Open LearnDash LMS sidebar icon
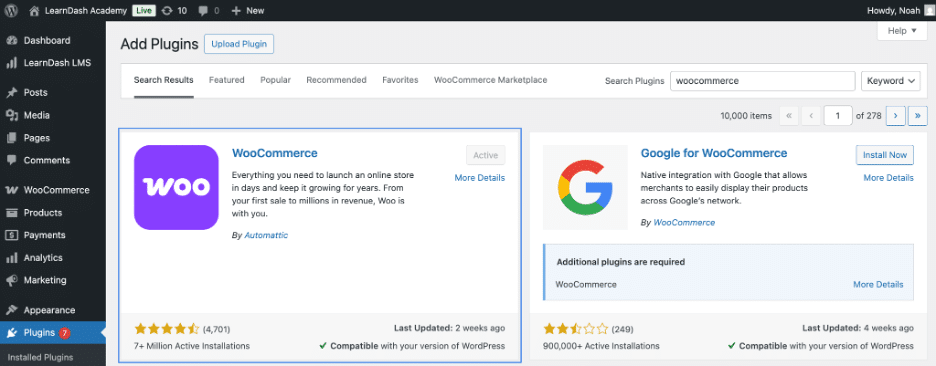This screenshot has height=366, width=936. 11,63
